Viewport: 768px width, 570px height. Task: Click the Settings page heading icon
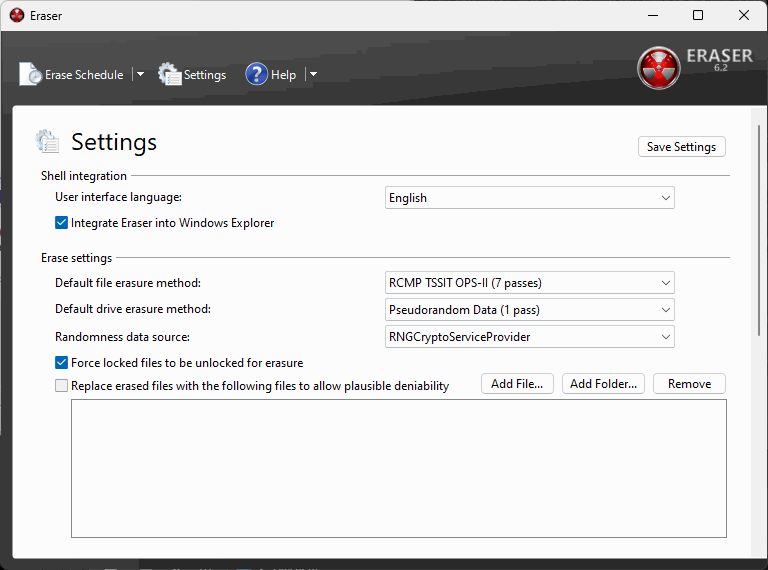tap(48, 142)
